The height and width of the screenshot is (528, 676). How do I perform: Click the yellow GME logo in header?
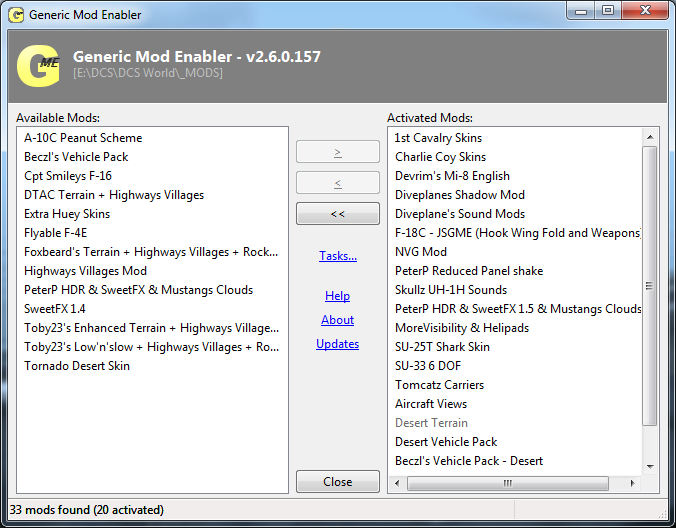38,66
